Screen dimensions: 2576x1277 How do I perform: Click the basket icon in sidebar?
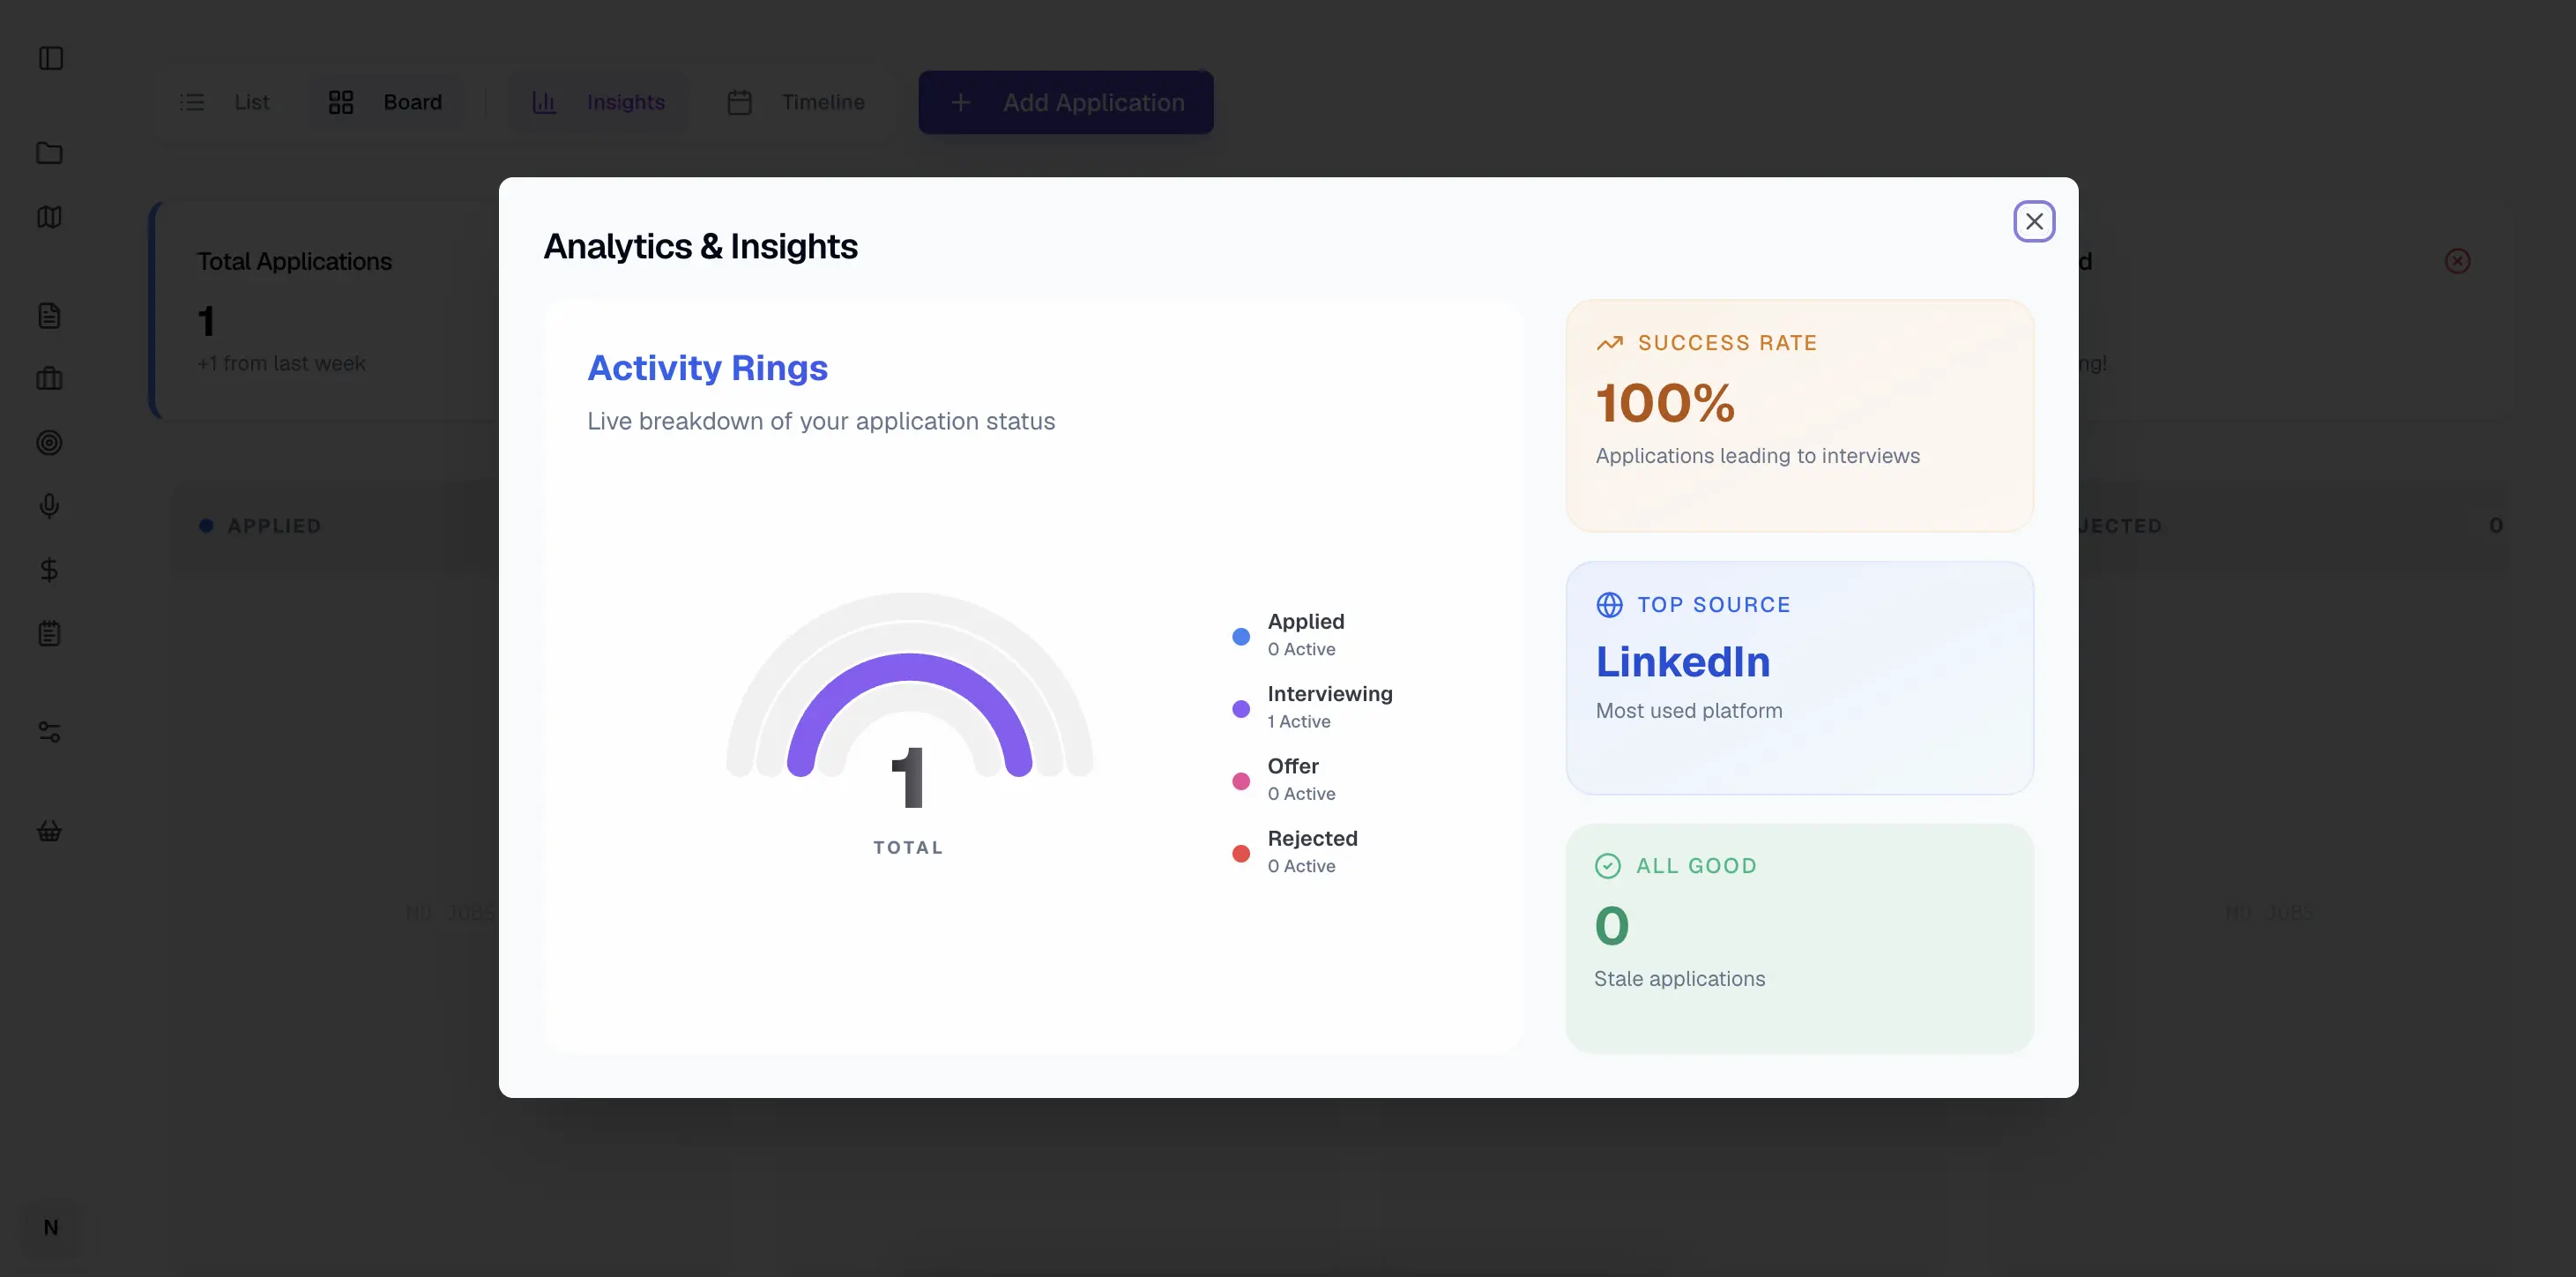(49, 831)
